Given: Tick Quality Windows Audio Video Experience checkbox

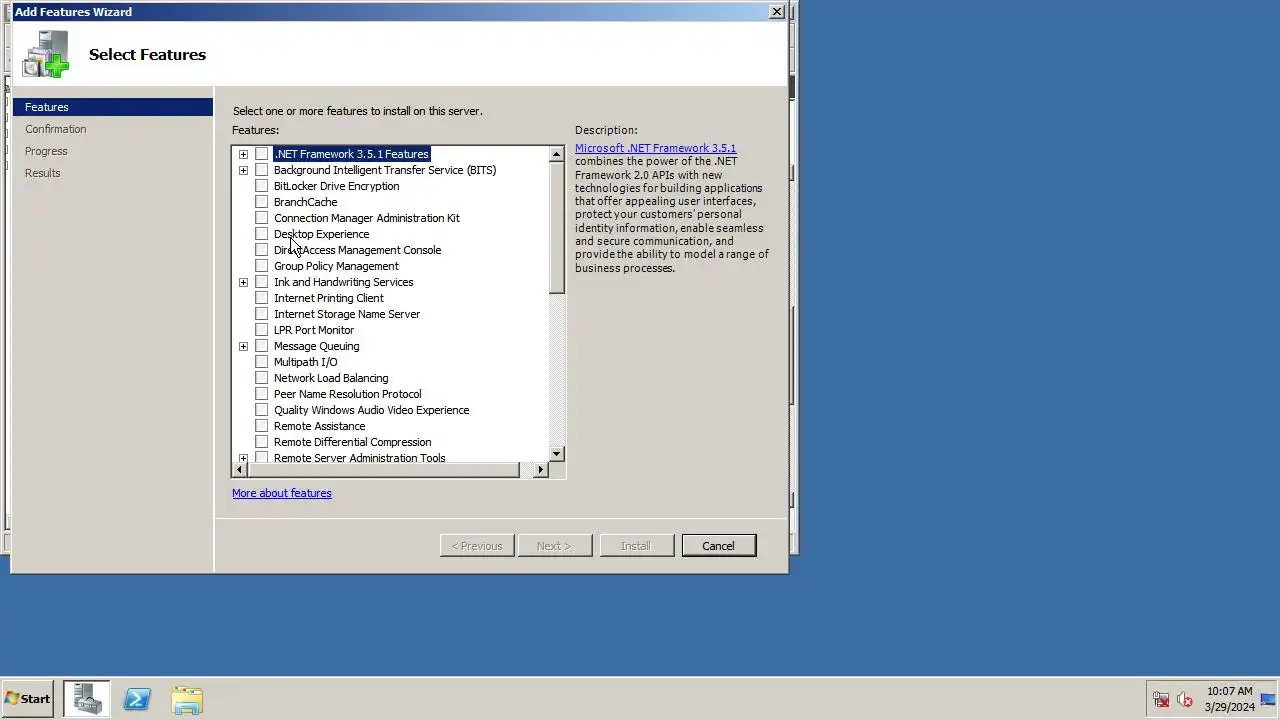Looking at the screenshot, I should [262, 410].
